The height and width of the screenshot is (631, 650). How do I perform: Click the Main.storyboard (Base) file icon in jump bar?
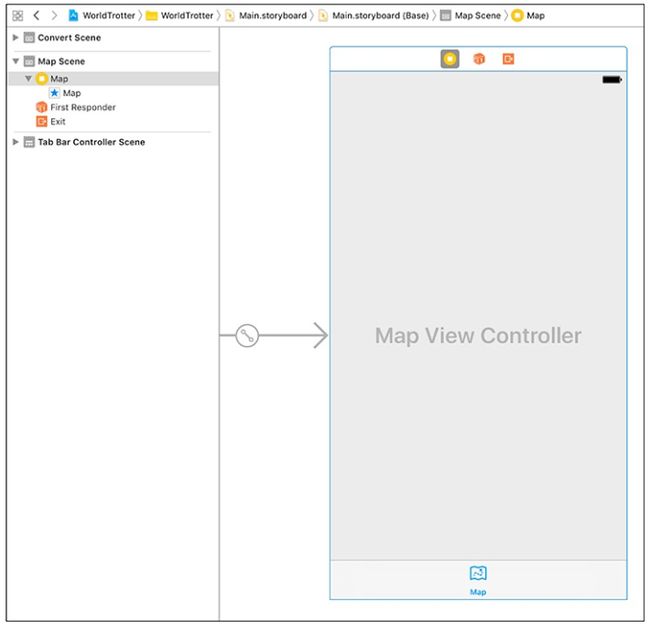tap(323, 16)
